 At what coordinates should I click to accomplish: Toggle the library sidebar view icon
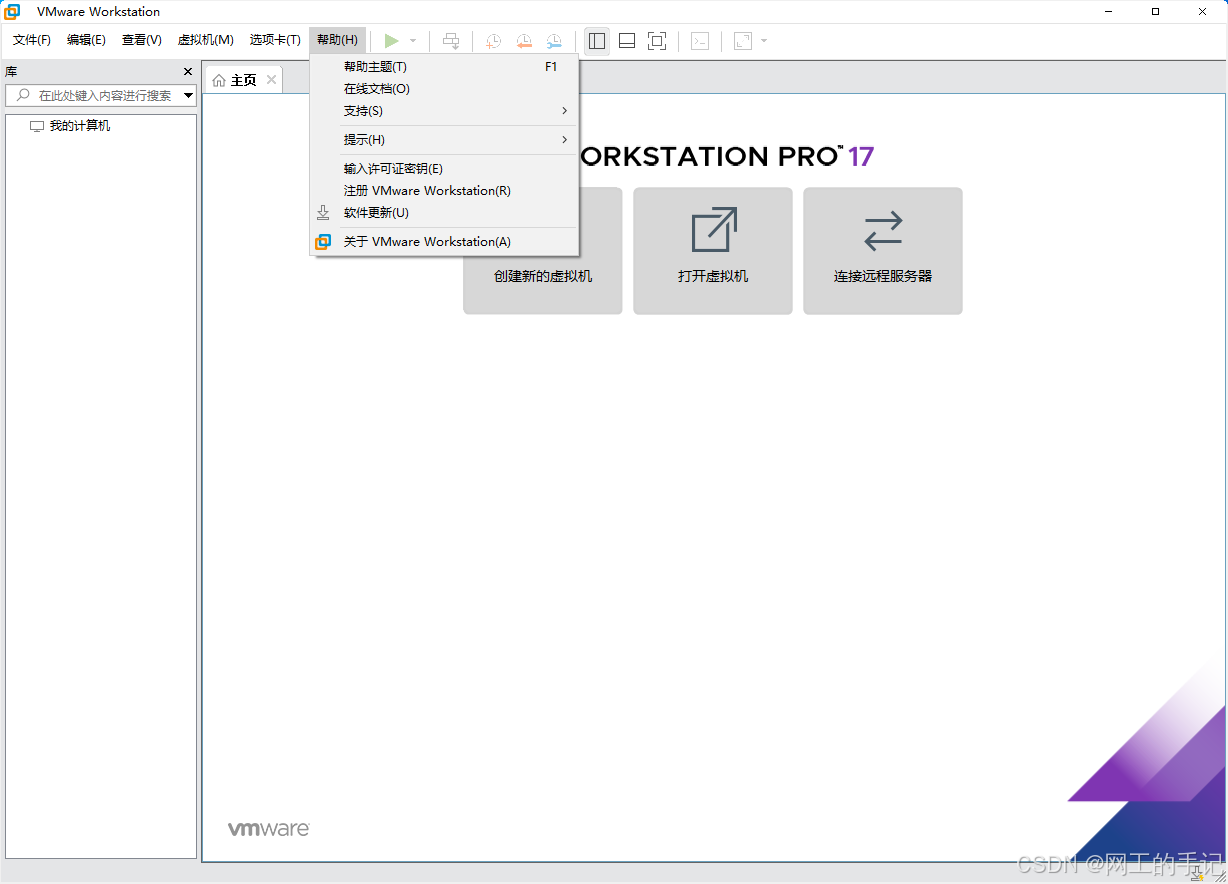click(x=597, y=41)
